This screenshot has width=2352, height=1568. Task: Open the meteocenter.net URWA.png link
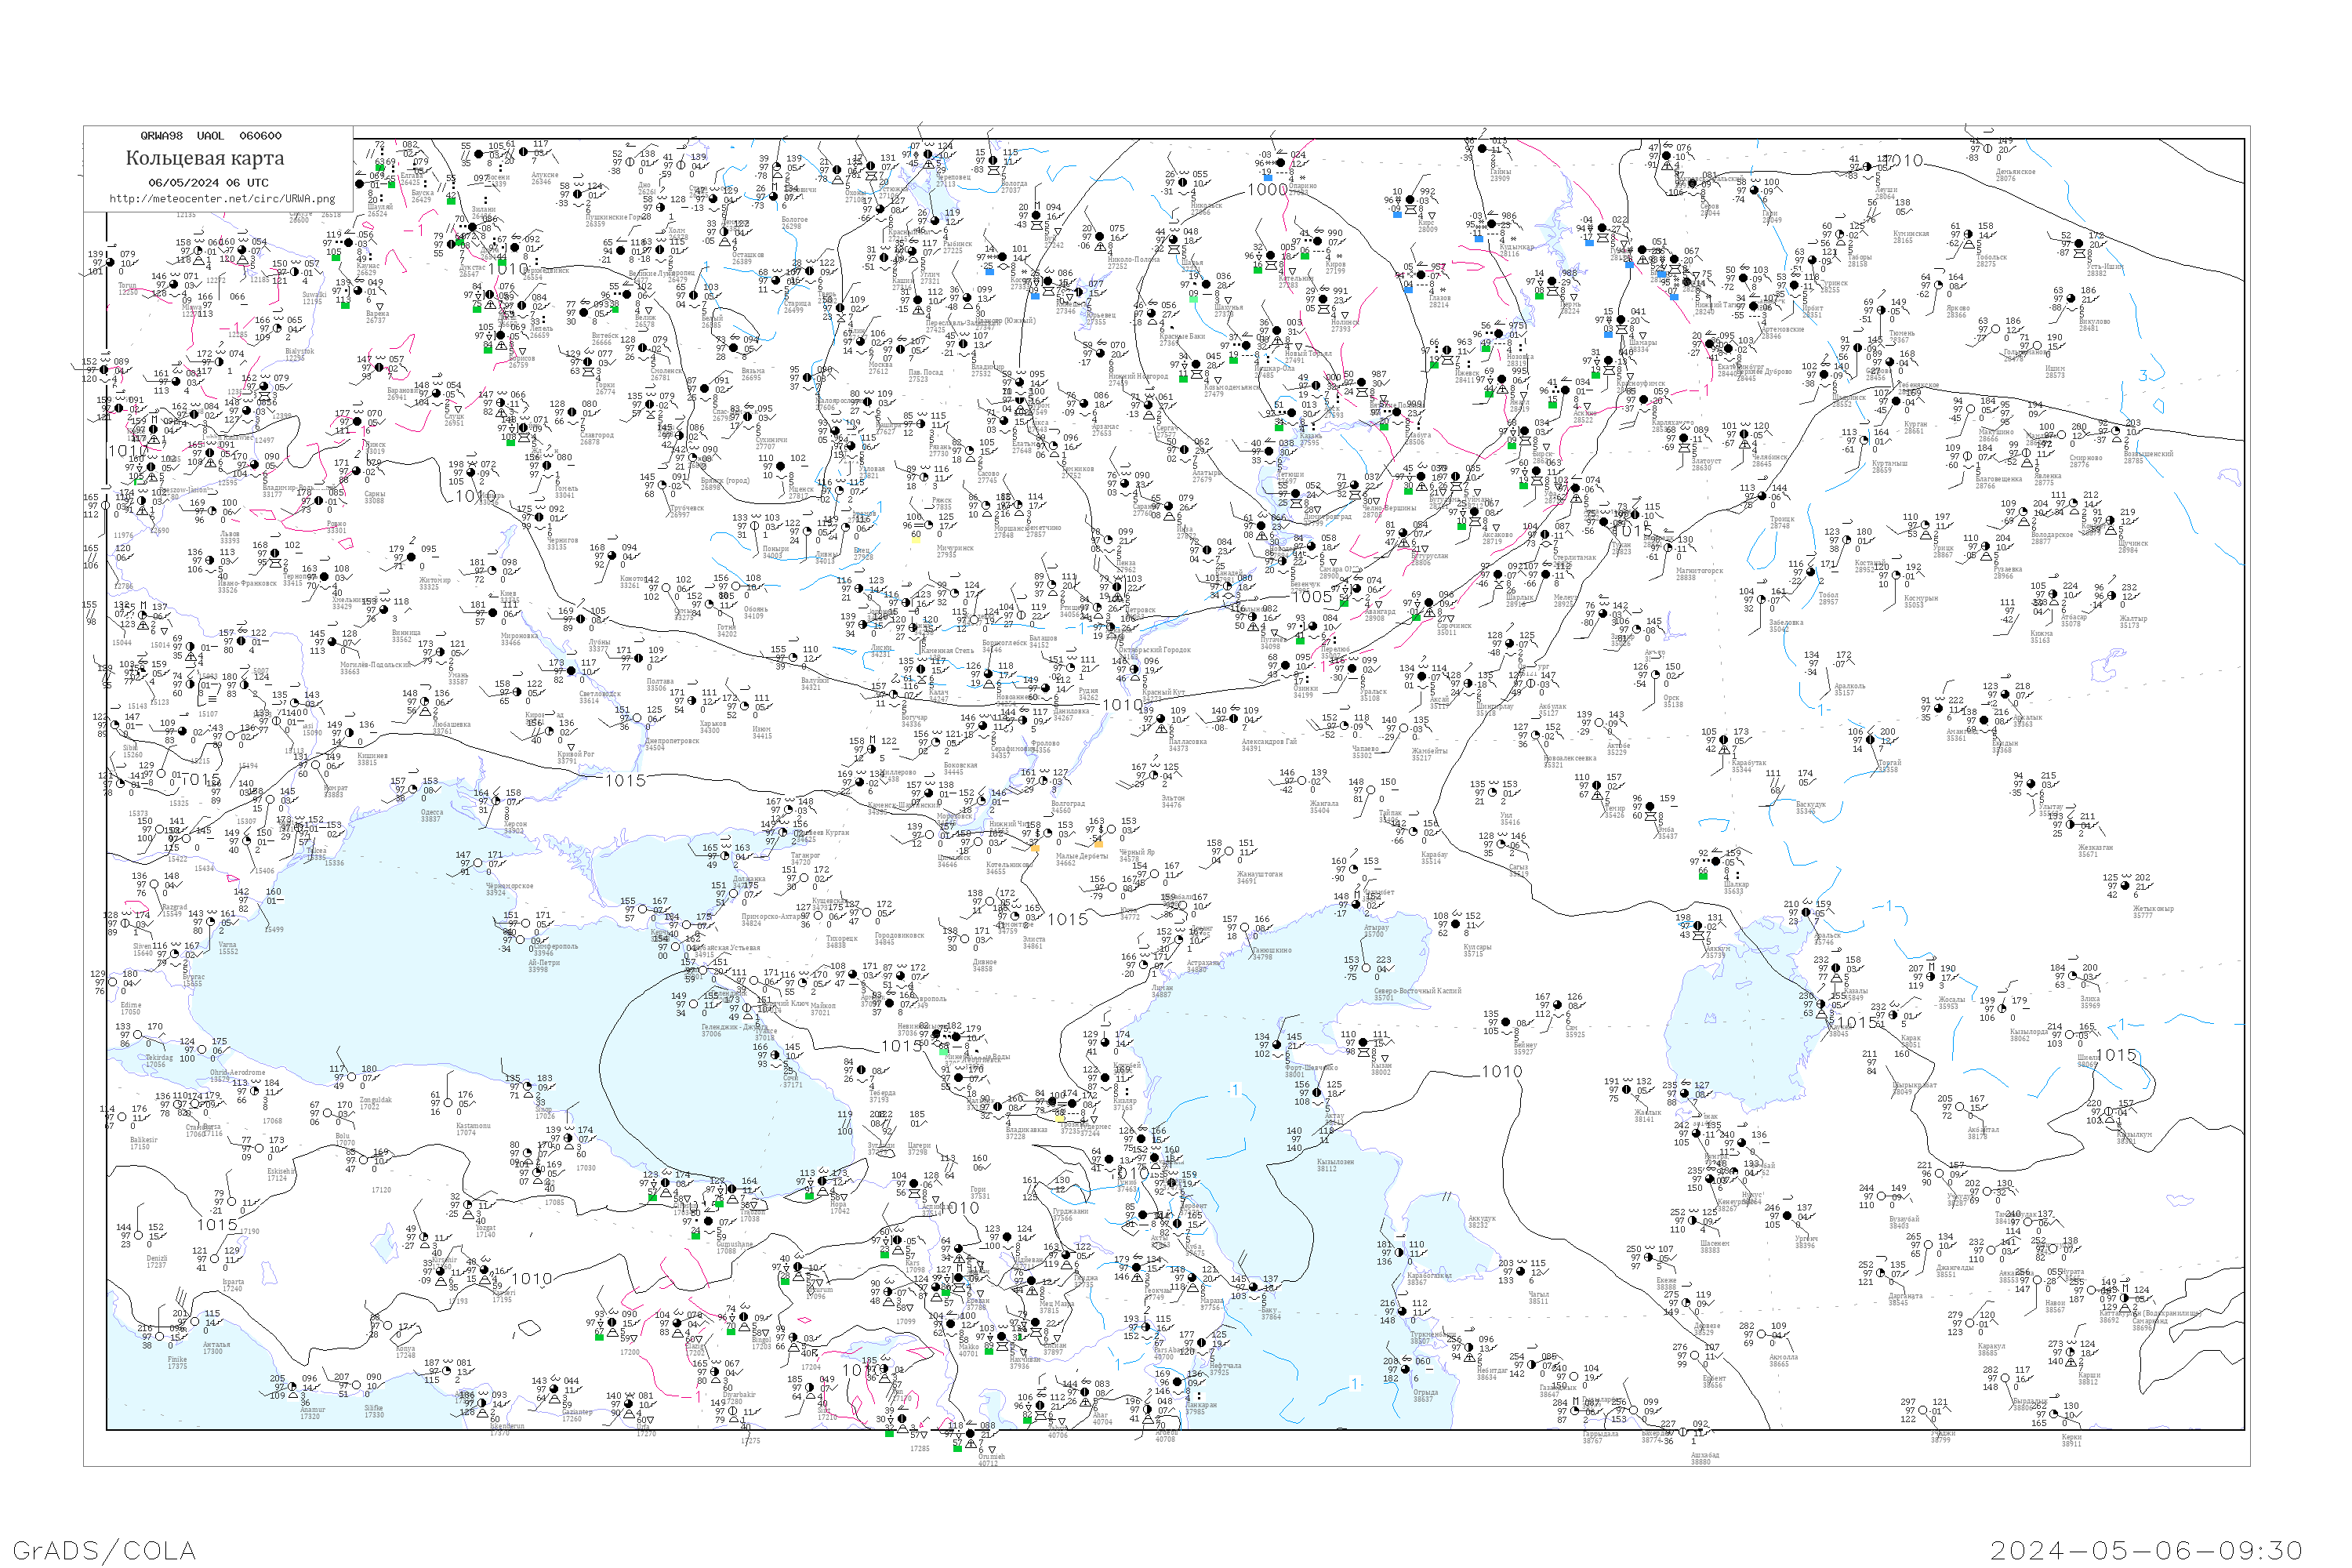point(222,199)
